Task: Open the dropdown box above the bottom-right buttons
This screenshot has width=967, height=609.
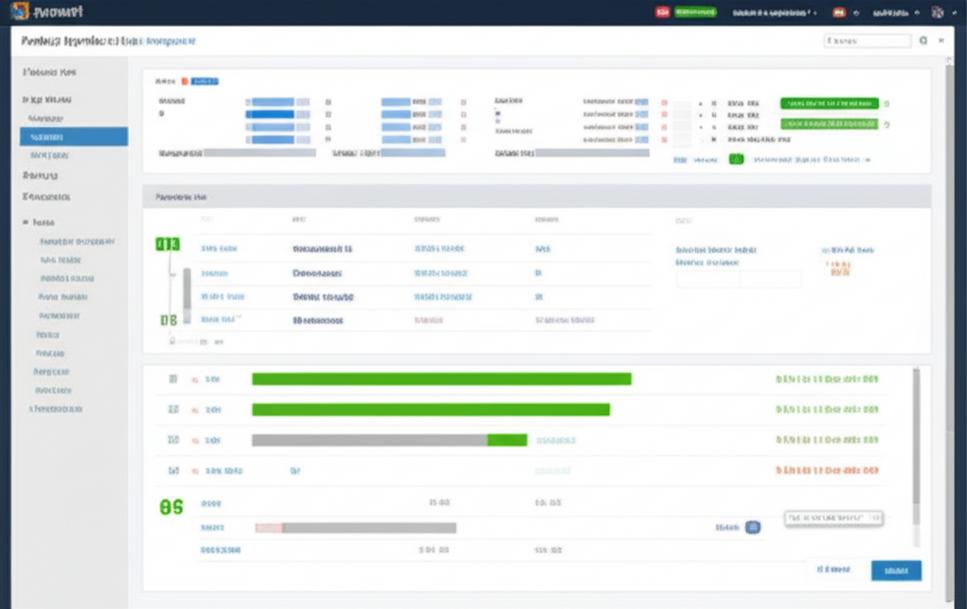Action: click(833, 518)
